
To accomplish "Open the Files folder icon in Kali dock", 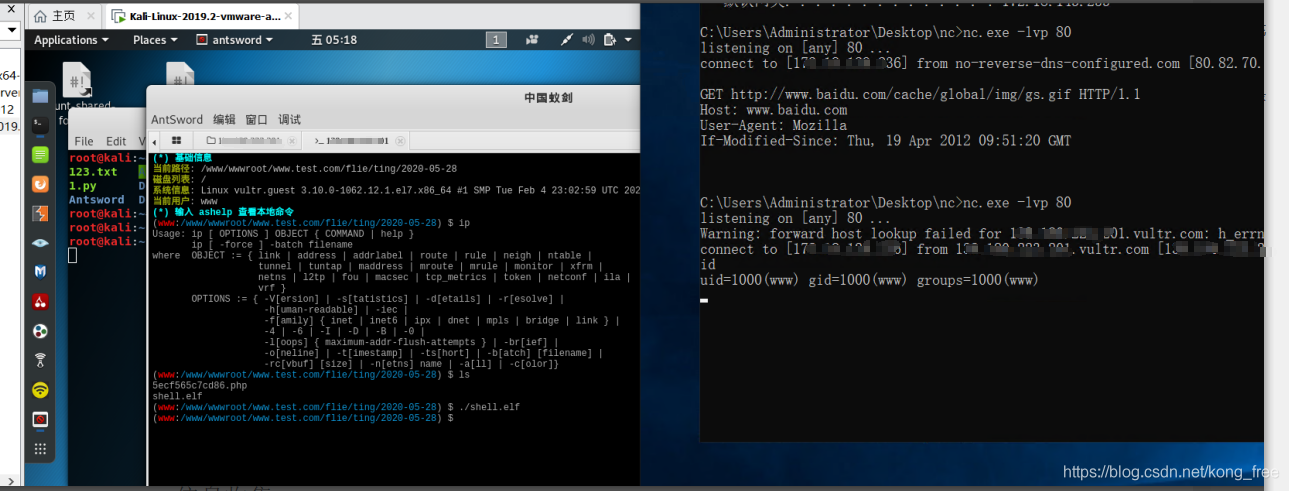I will pos(40,97).
